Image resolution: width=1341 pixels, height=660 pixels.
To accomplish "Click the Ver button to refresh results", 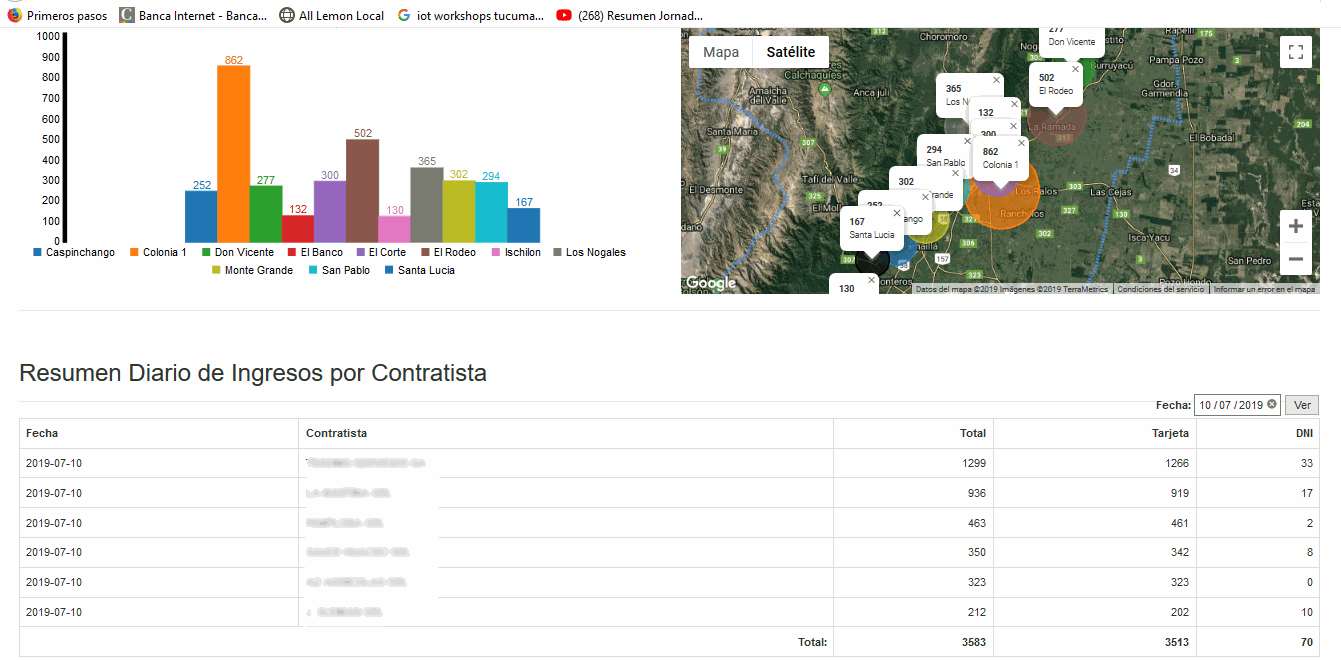I will 1302,404.
